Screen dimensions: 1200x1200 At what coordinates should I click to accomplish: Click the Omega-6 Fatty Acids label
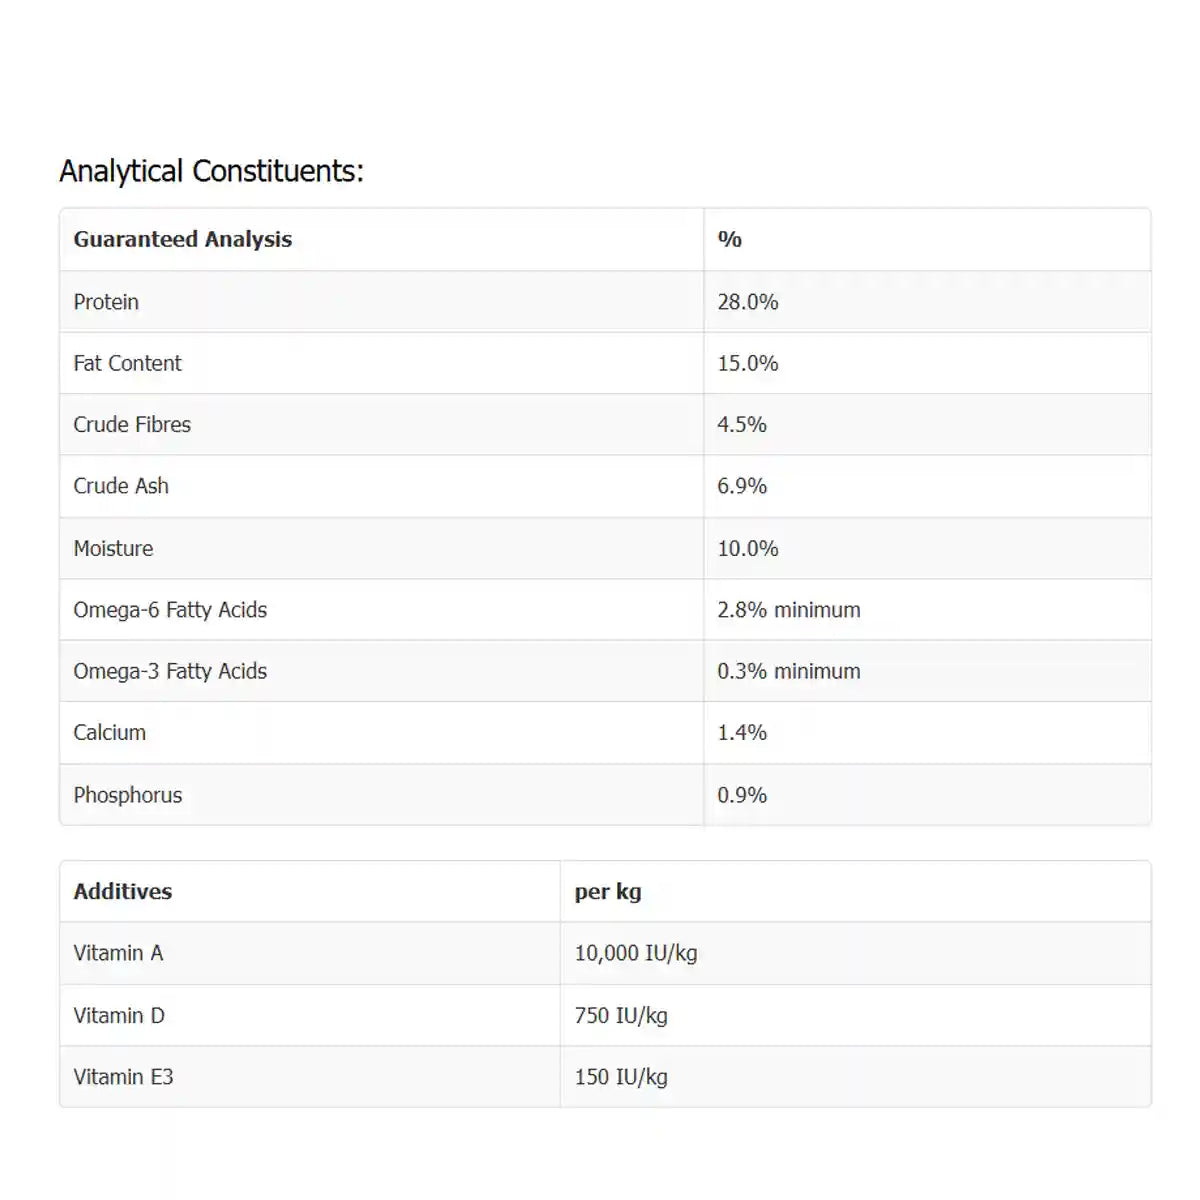170,610
